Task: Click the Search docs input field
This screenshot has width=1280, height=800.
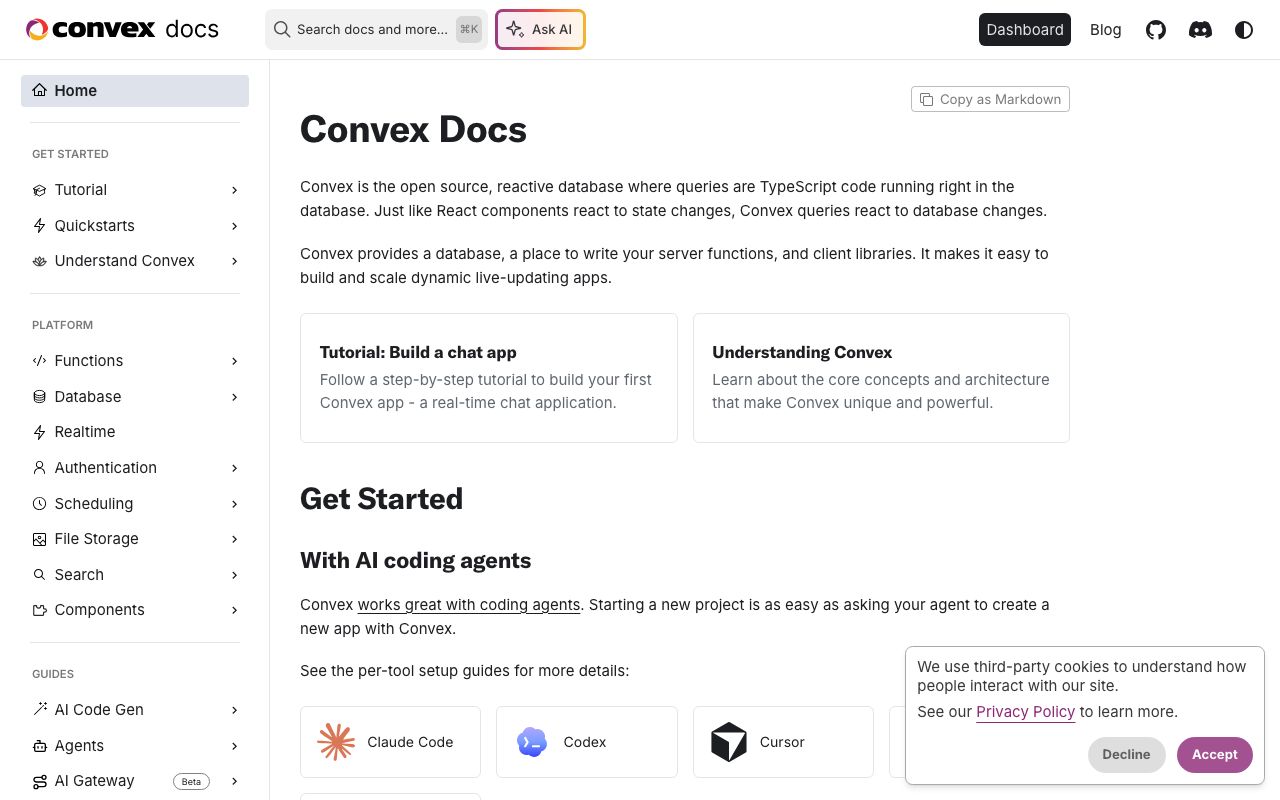Action: pyautogui.click(x=376, y=30)
